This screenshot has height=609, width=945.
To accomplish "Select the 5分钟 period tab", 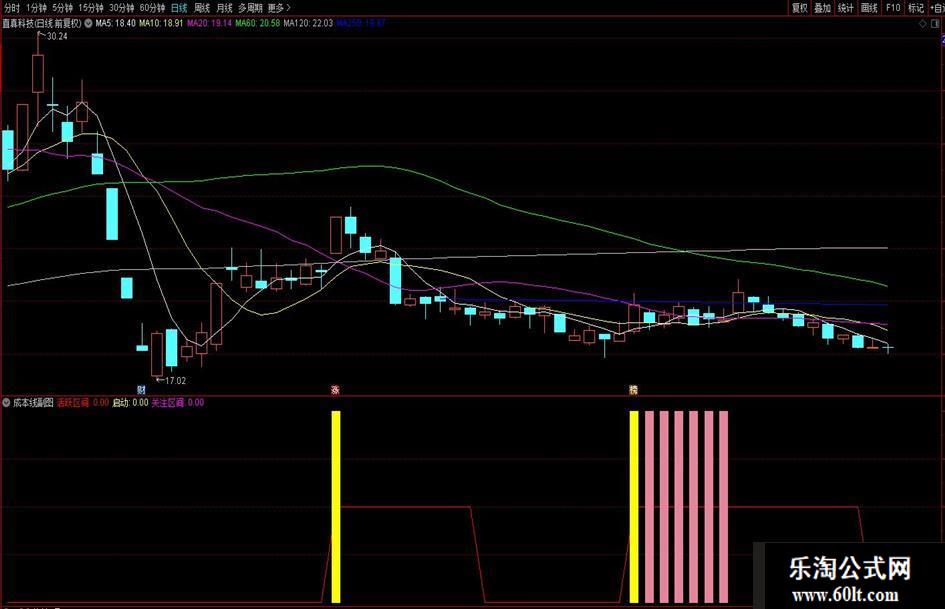I will 62,8.
